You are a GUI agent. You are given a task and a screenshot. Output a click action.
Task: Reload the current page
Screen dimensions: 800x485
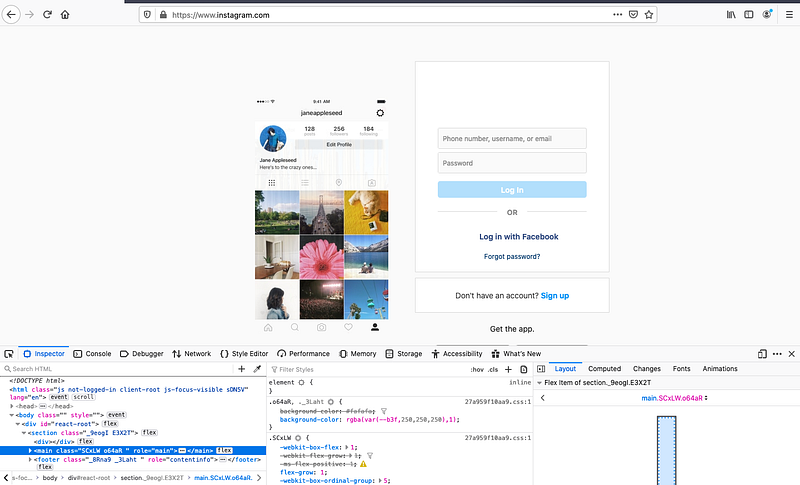pos(47,15)
